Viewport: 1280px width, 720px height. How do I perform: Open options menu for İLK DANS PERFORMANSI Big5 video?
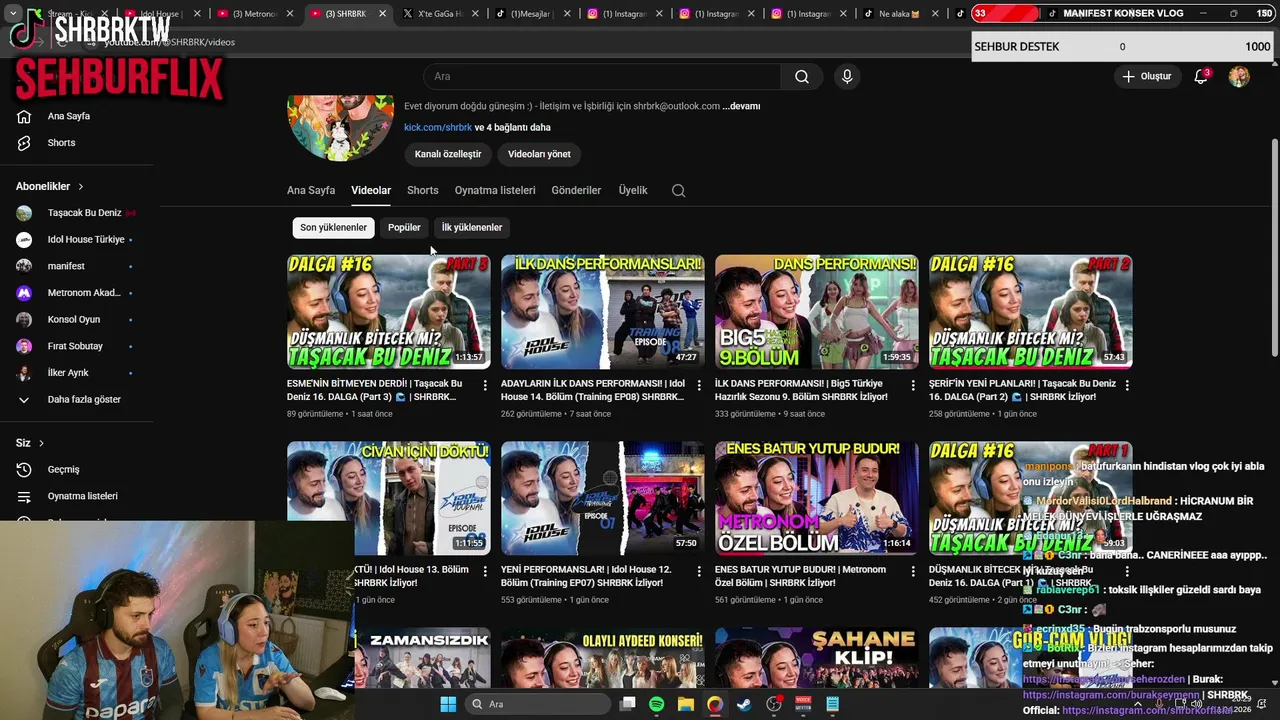pos(913,385)
